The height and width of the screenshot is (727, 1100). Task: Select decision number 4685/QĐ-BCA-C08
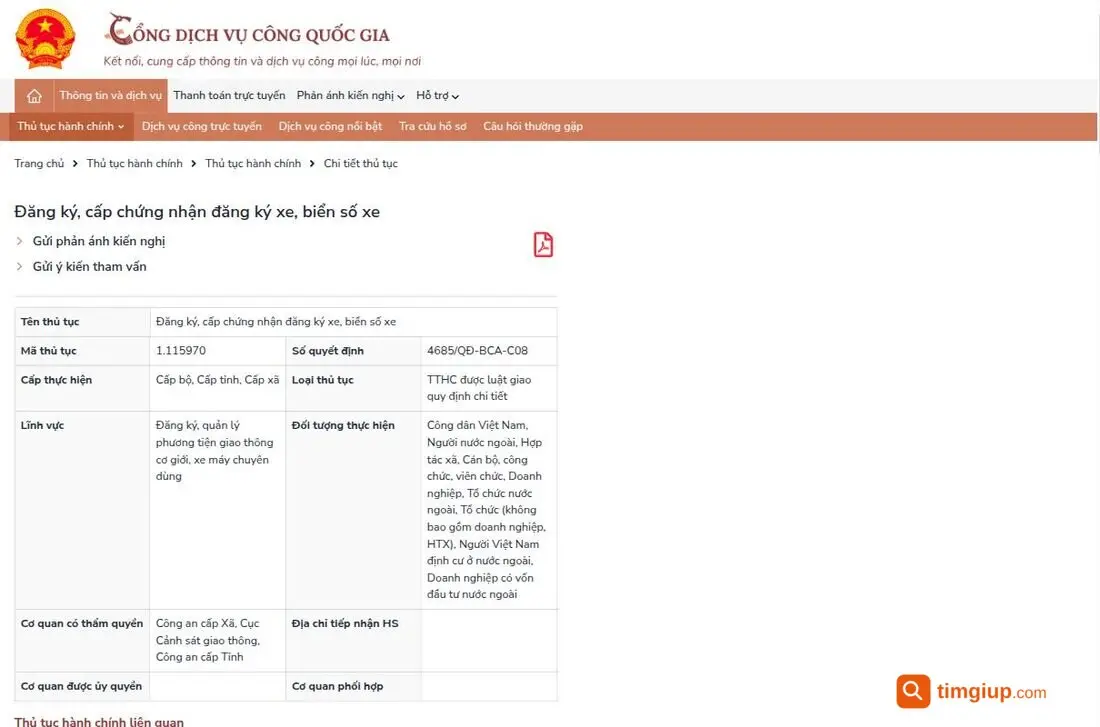click(477, 351)
